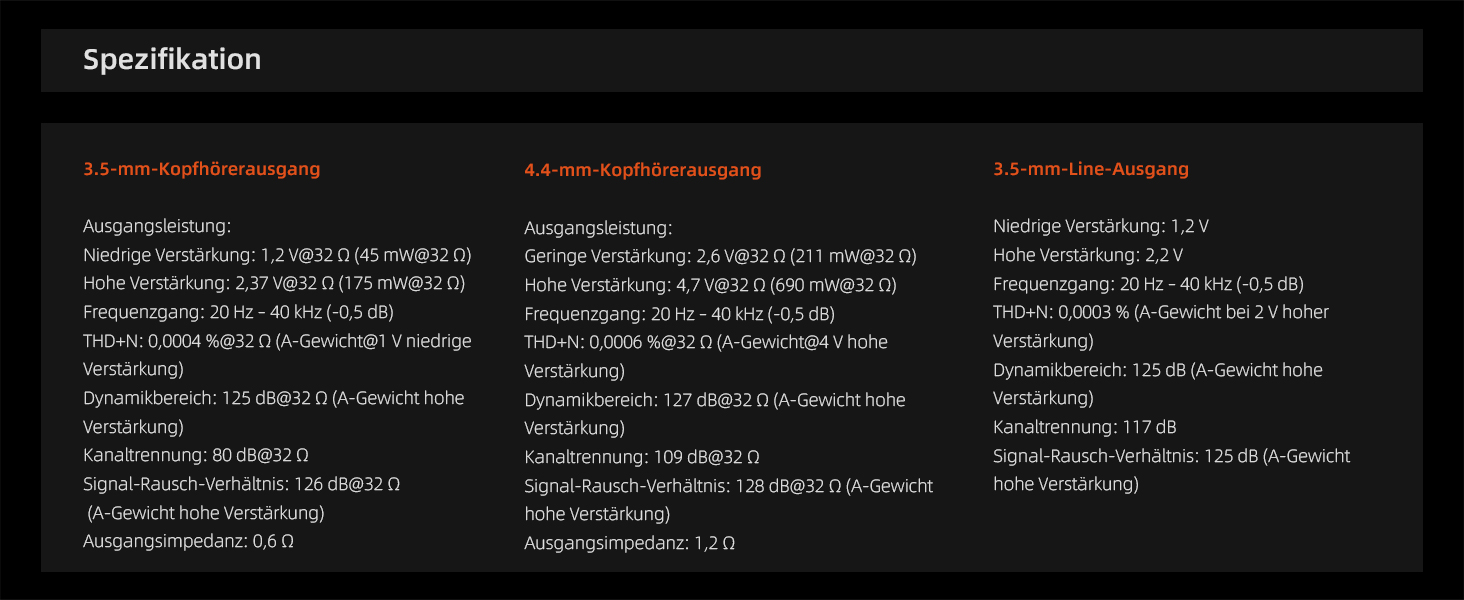Select the Hohe Verstärkung 2,2 V line
The height and width of the screenshot is (600, 1464).
point(1088,255)
